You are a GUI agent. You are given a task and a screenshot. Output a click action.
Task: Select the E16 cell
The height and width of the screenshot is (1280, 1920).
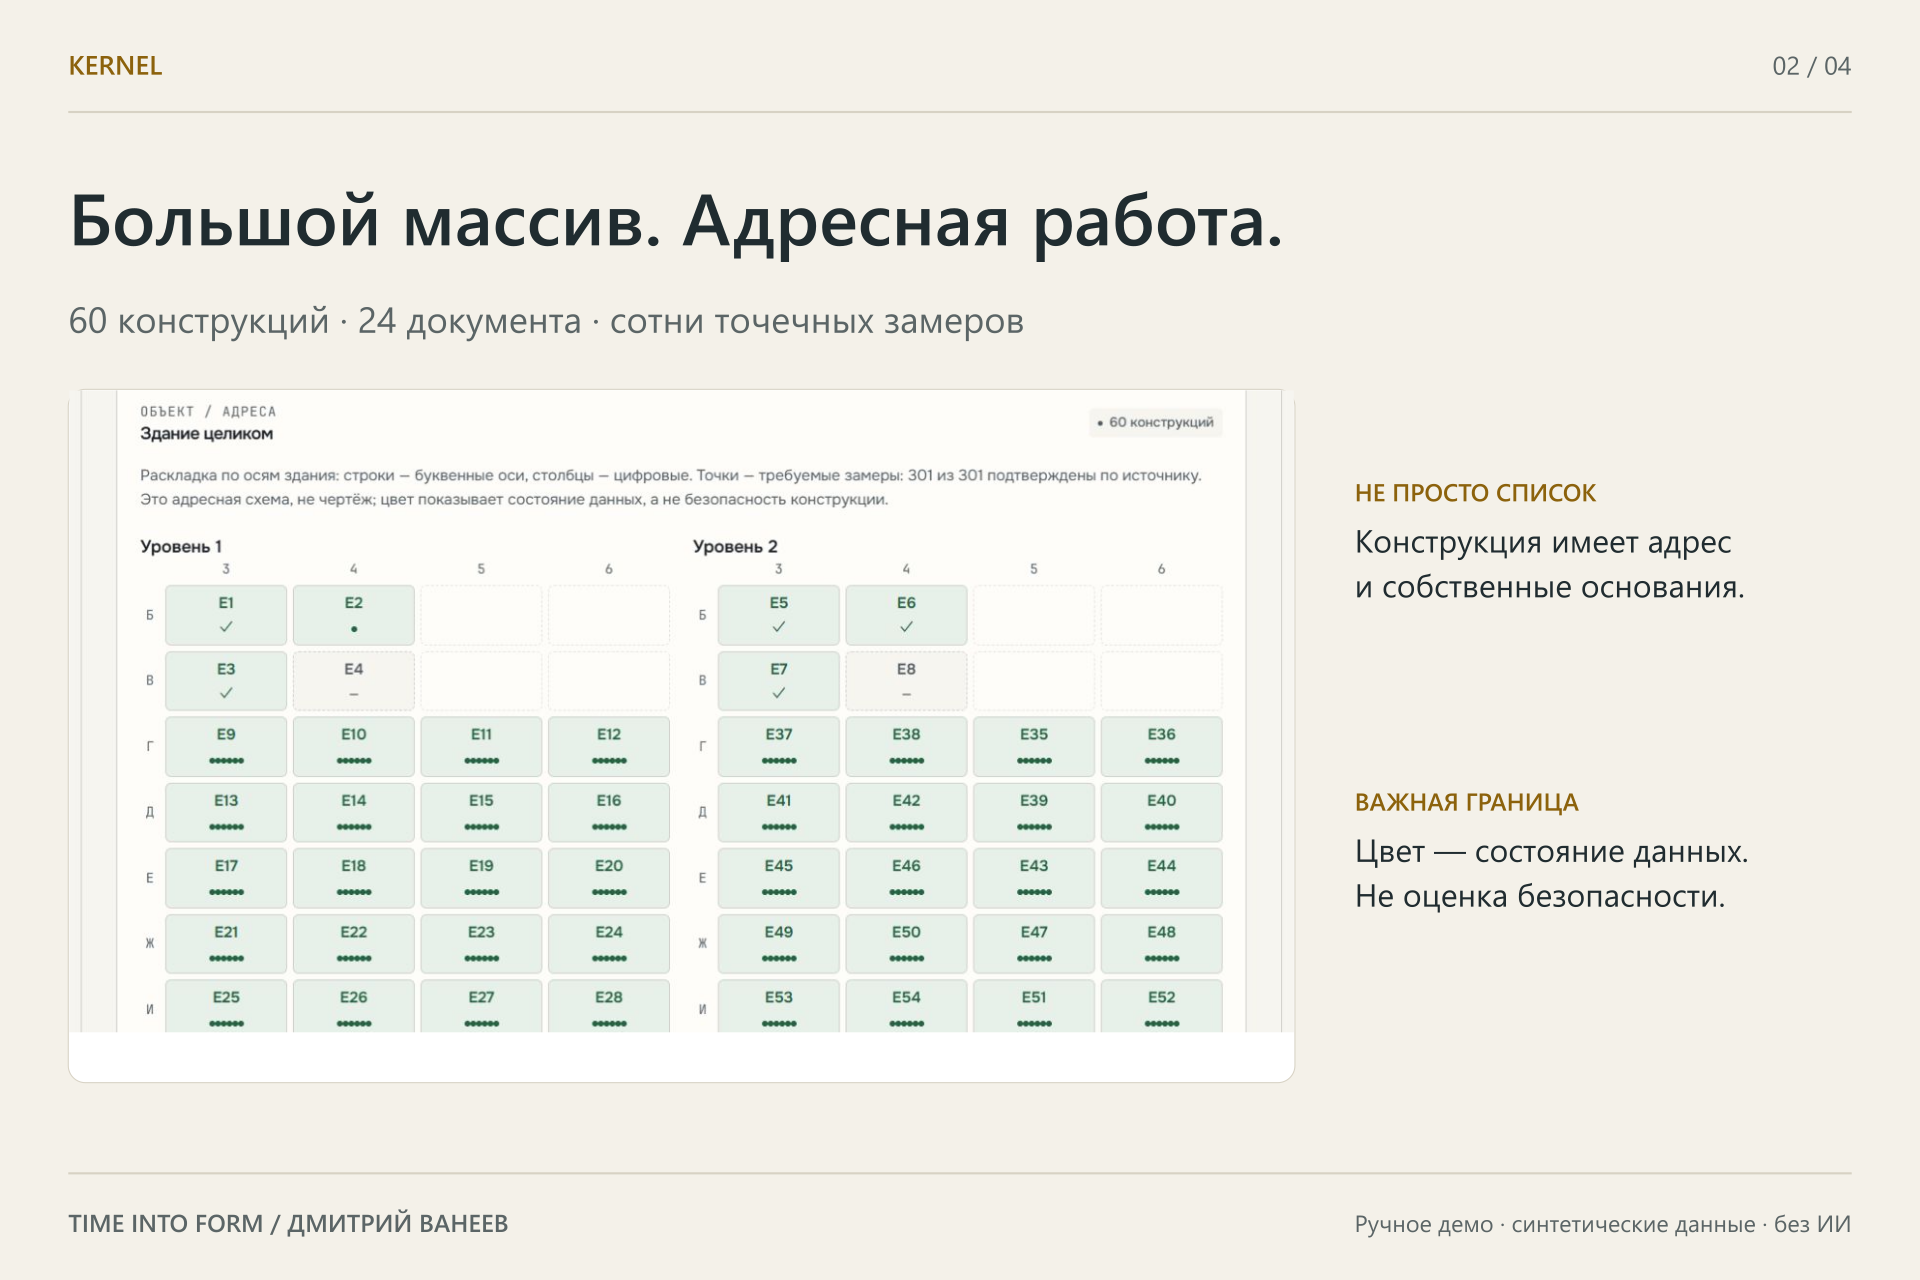click(x=609, y=812)
